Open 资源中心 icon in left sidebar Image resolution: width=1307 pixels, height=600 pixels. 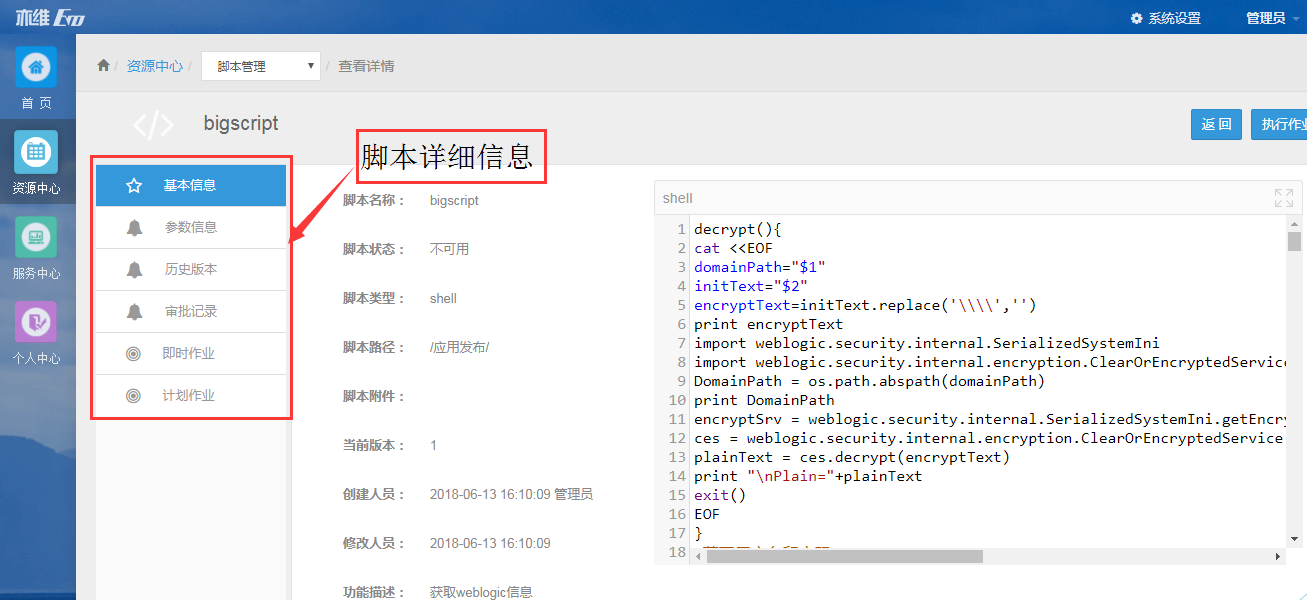pyautogui.click(x=36, y=152)
